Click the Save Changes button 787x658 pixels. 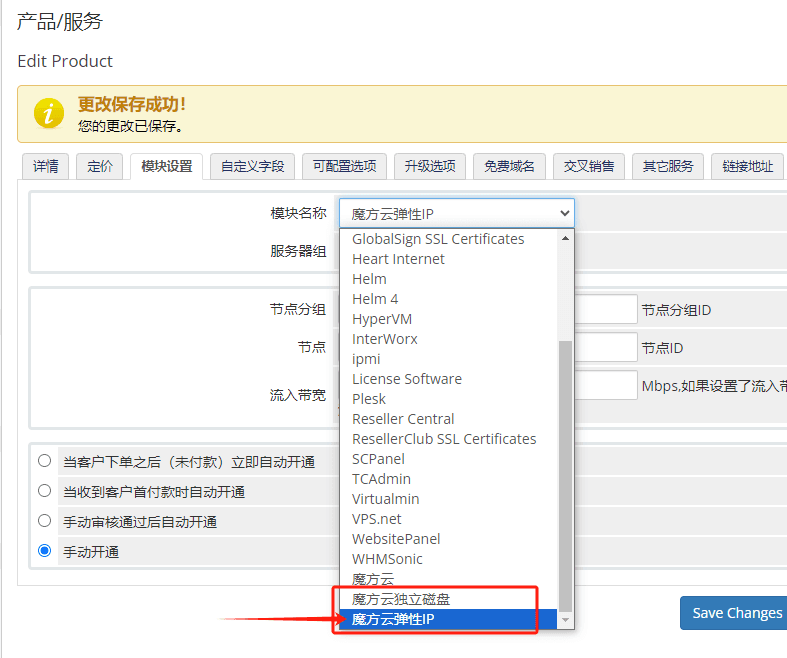[735, 613]
